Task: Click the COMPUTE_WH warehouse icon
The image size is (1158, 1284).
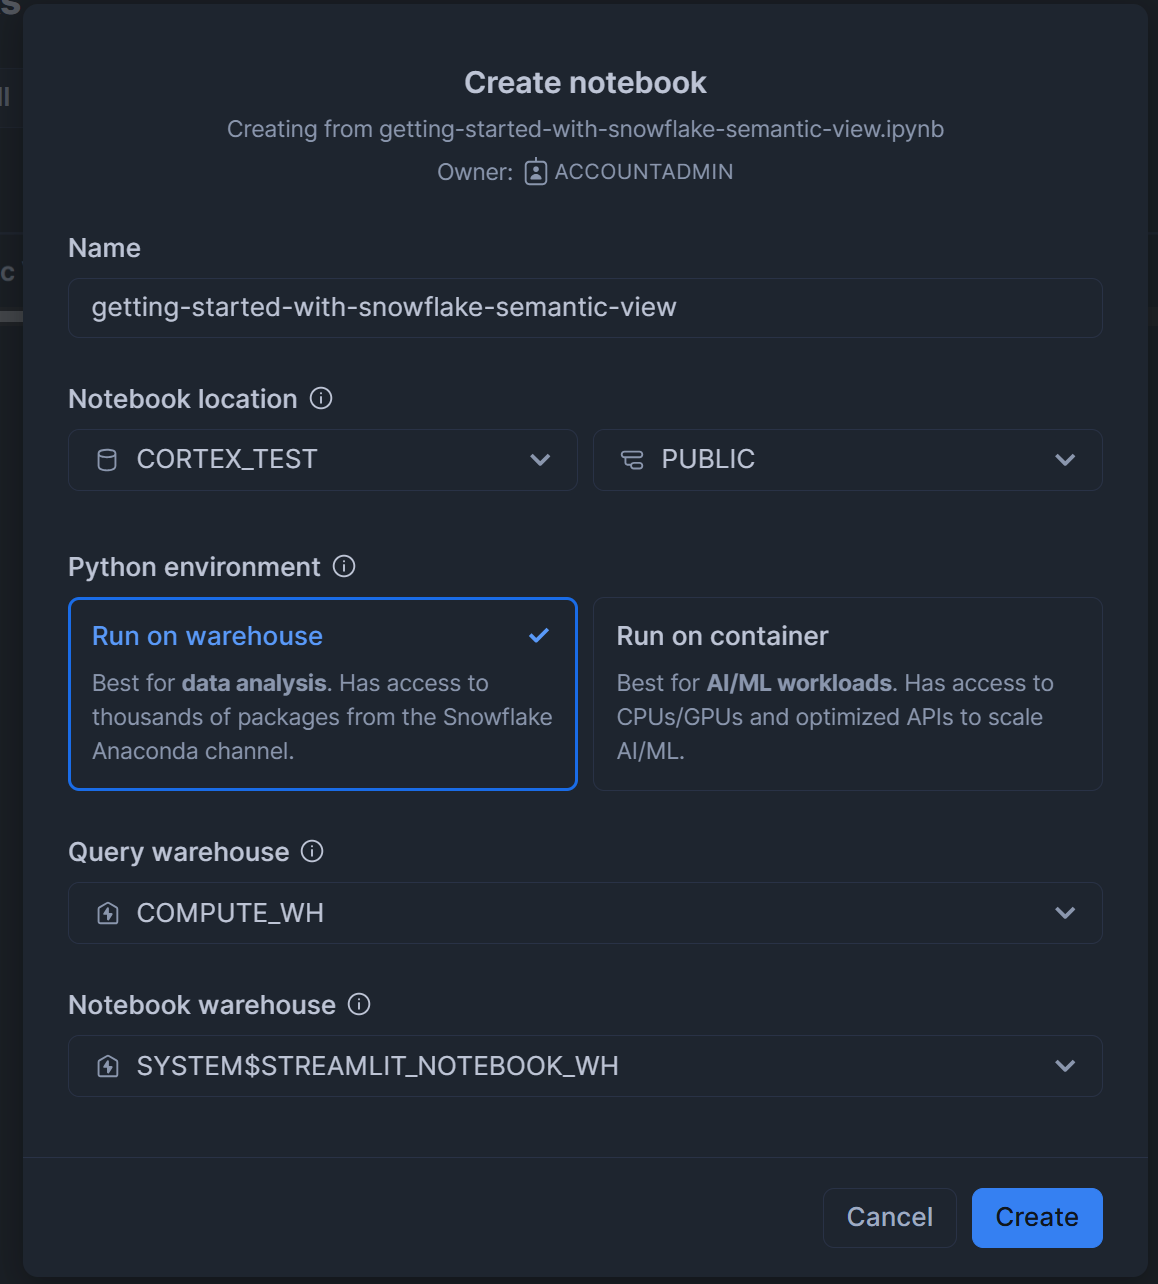Action: click(108, 913)
